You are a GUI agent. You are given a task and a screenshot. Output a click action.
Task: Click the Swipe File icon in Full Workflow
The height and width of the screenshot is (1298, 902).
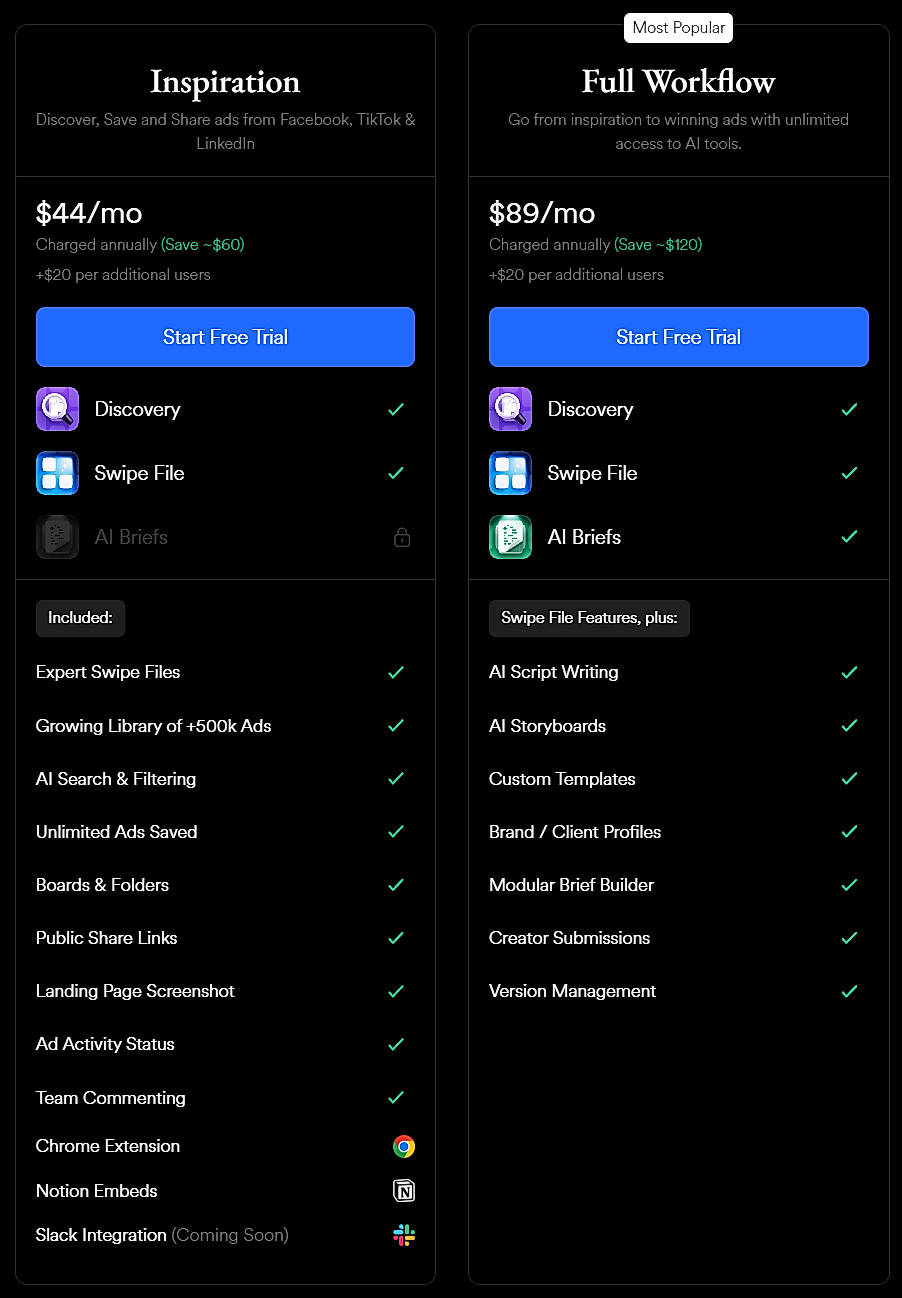[x=510, y=473]
